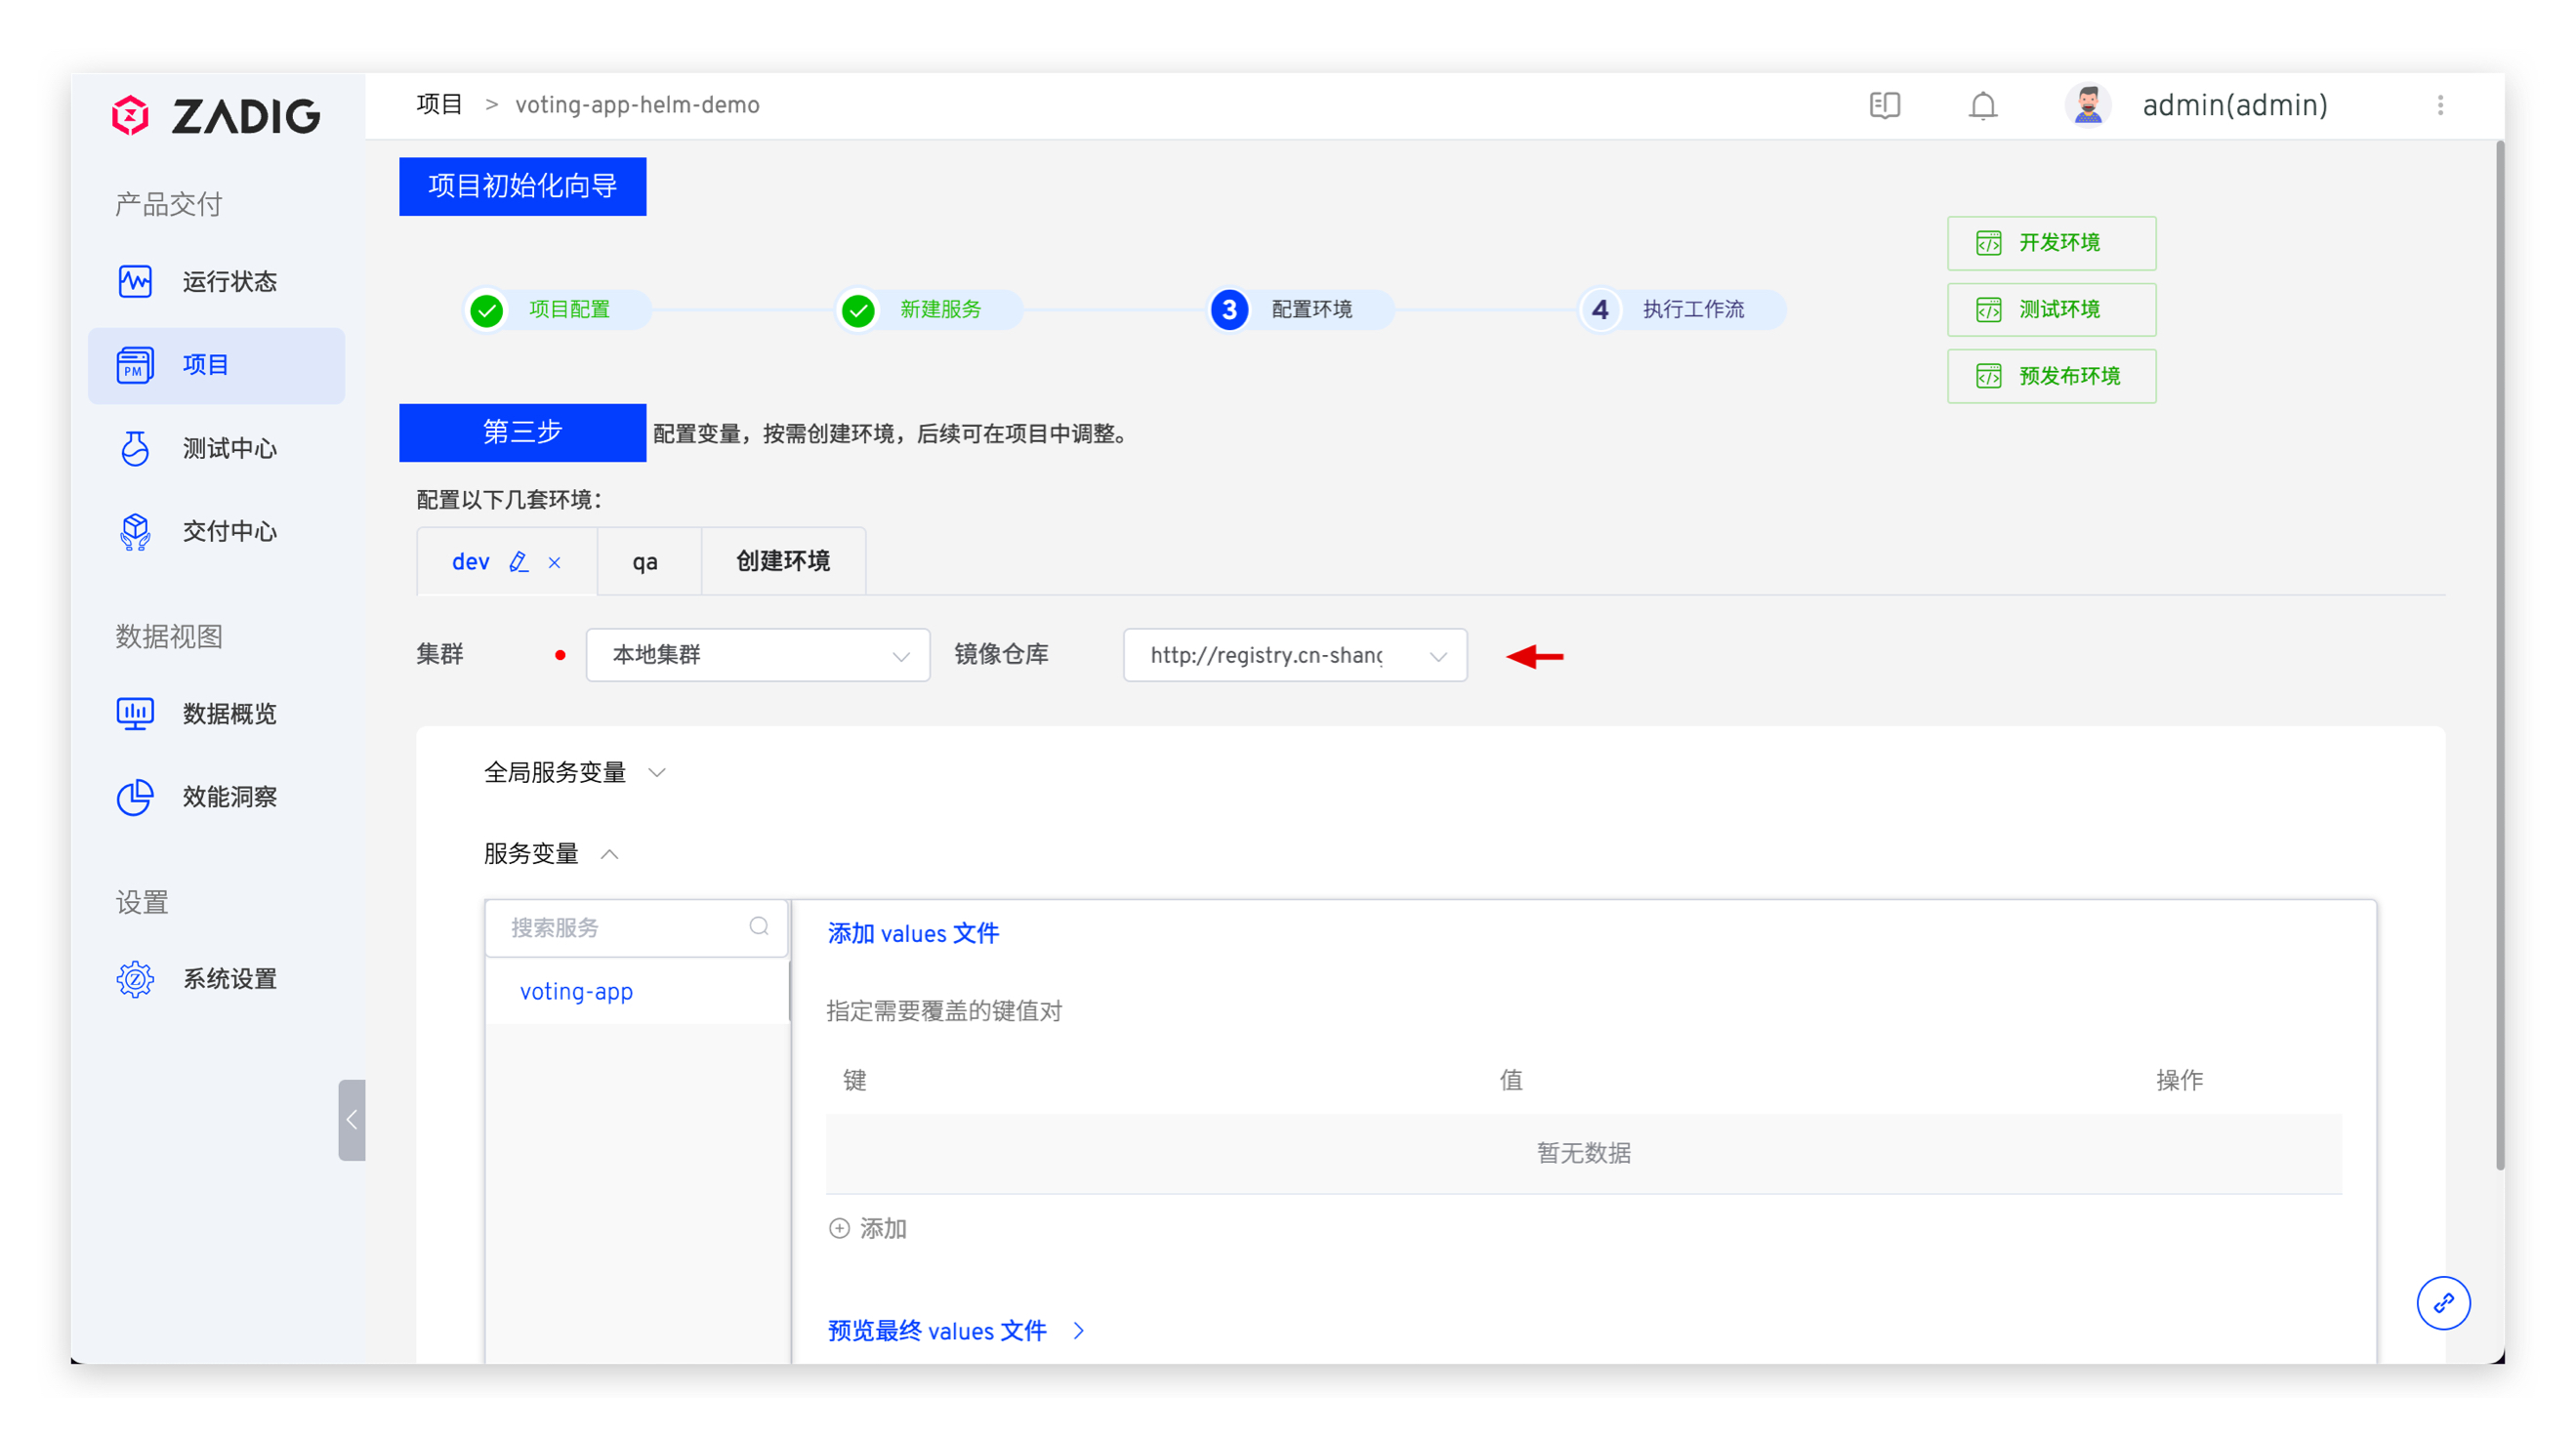Remove the dev environment tab
This screenshot has width=2576, height=1437.
(554, 563)
